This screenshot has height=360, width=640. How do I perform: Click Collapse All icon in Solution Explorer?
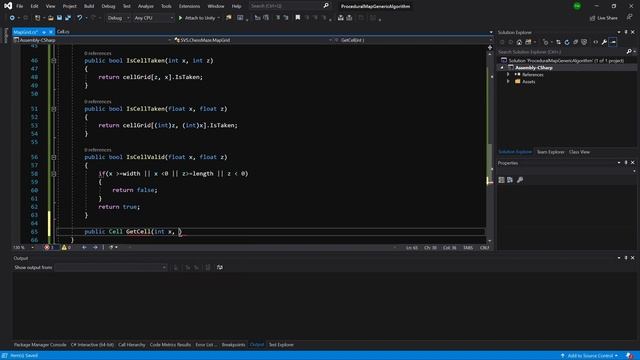pyautogui.click(x=576, y=42)
